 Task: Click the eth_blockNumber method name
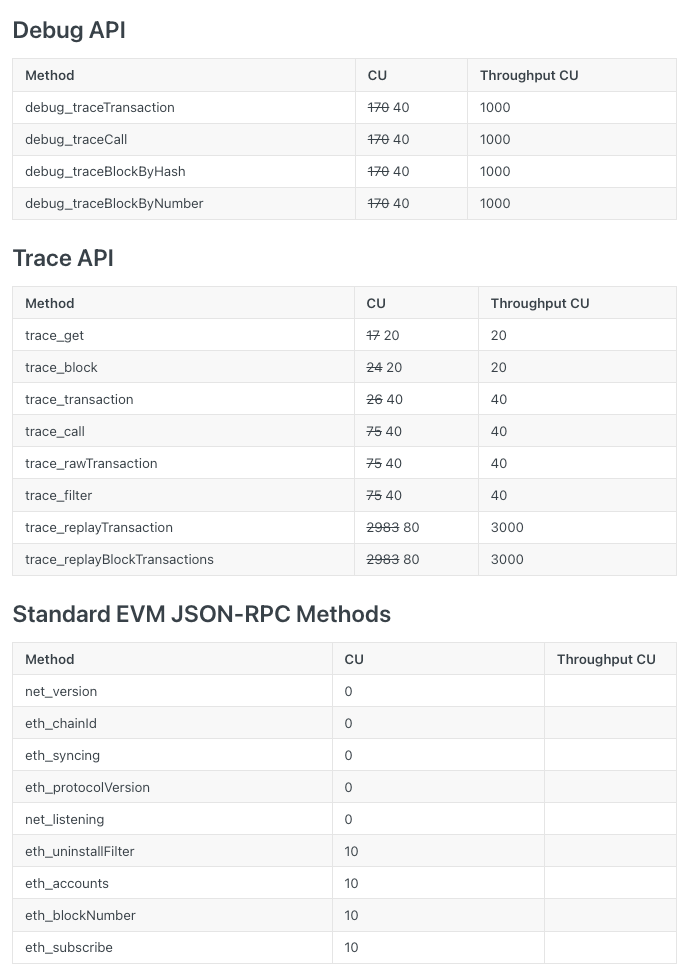click(x=80, y=915)
